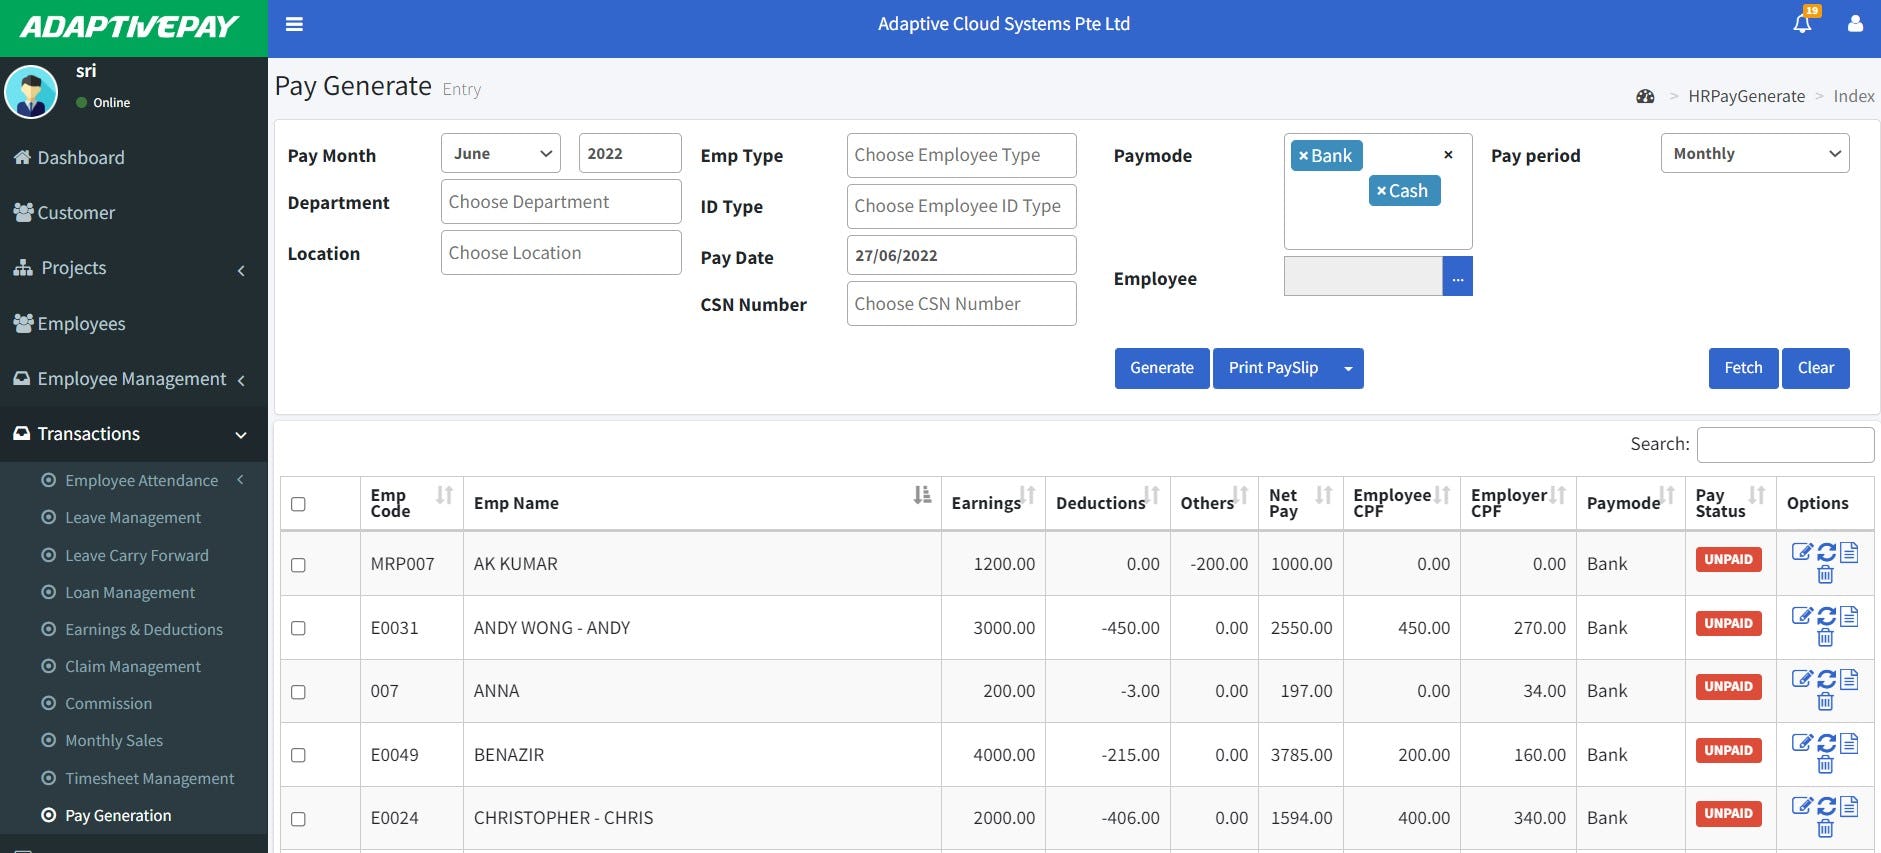Regenerate pay for ANDY WONG - ANDY
Screen dimensions: 1881x853
(1826, 616)
